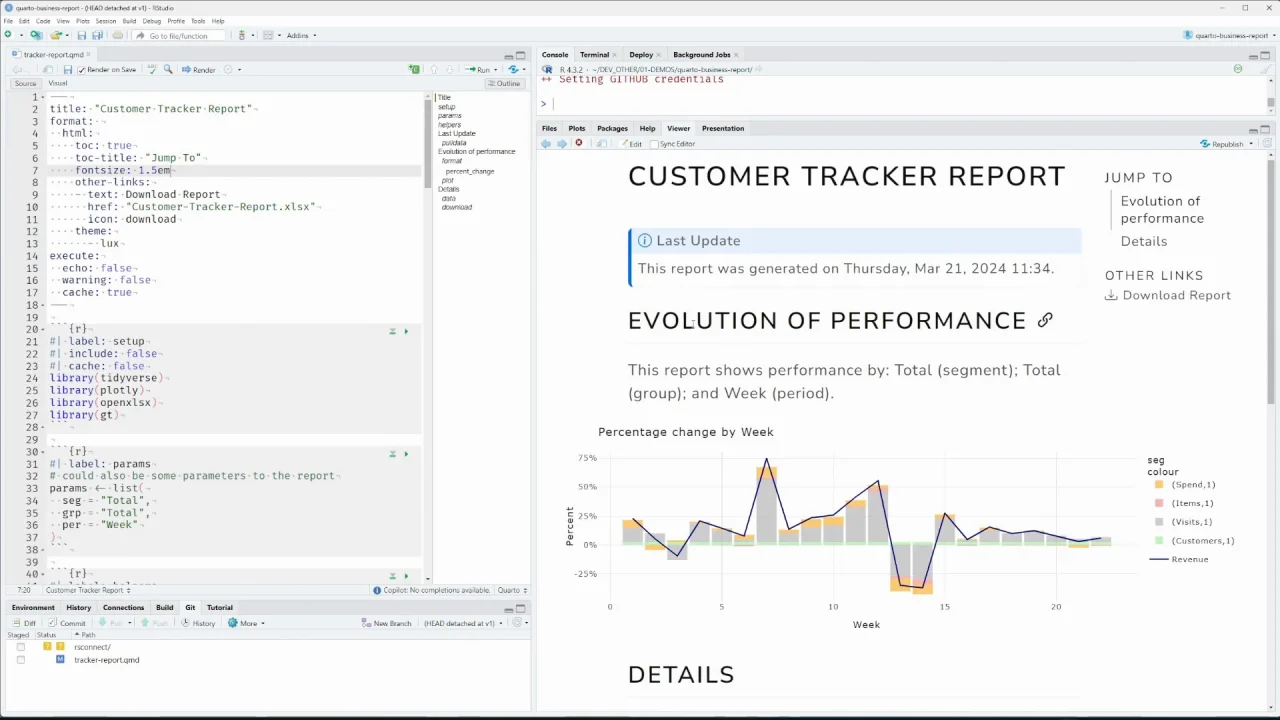Image resolution: width=1280 pixels, height=720 pixels.
Task: Switch to the Terminal tab
Action: (x=594, y=55)
